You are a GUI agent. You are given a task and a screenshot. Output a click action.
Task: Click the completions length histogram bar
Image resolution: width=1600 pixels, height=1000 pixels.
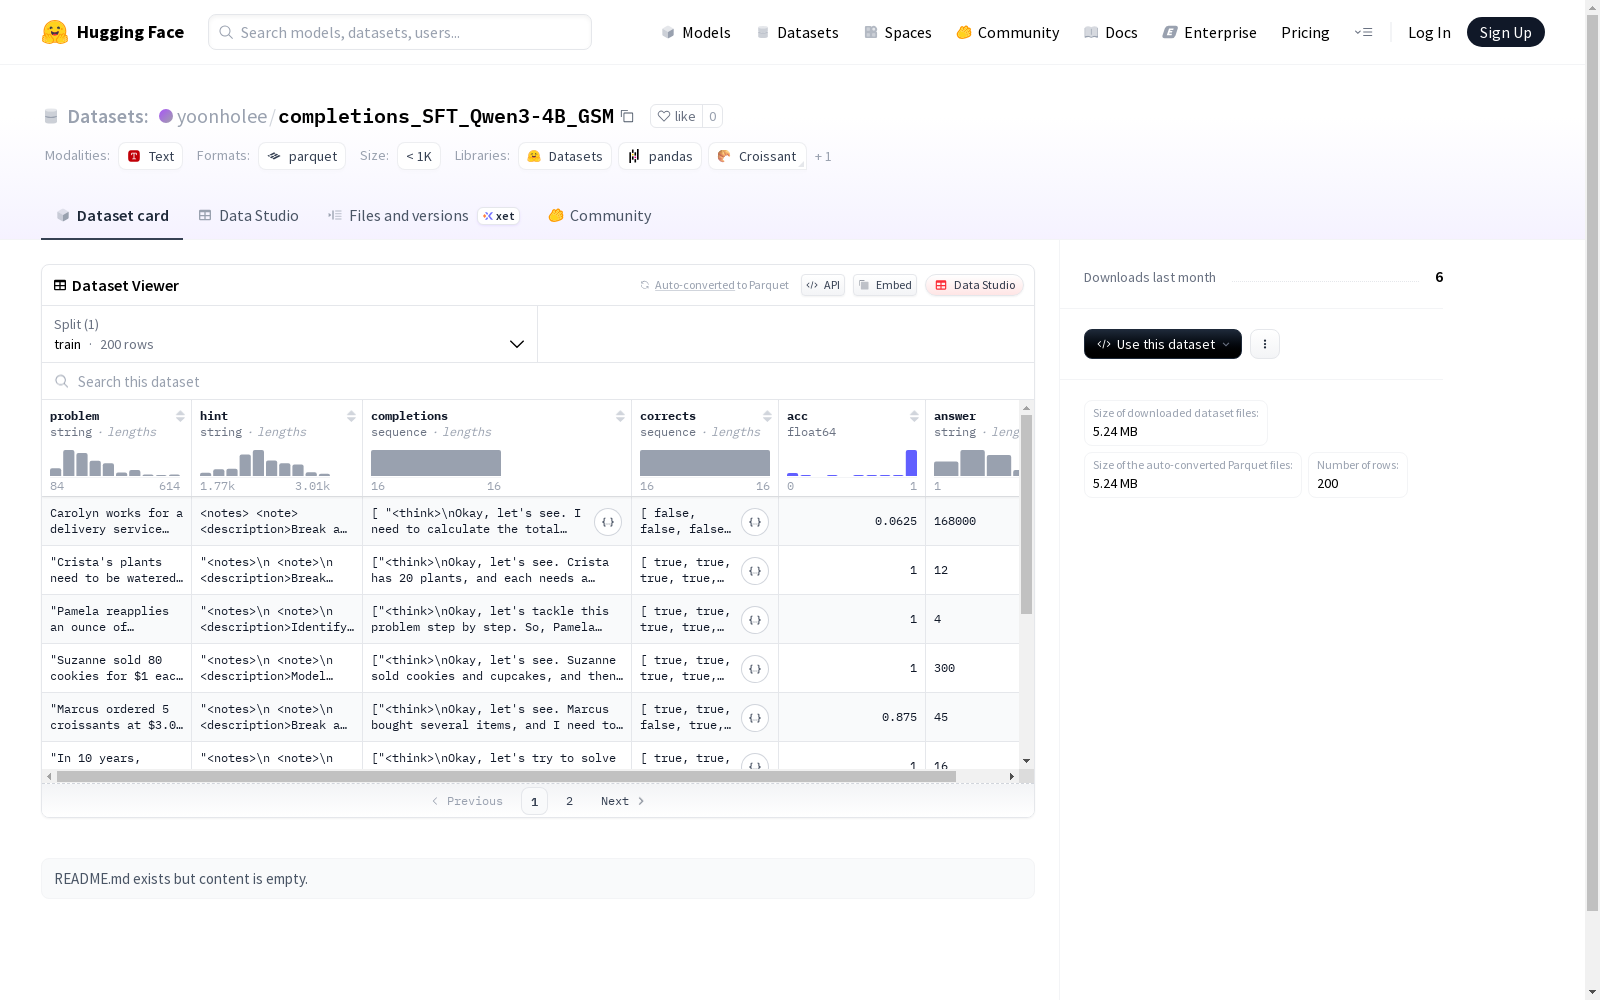(436, 463)
